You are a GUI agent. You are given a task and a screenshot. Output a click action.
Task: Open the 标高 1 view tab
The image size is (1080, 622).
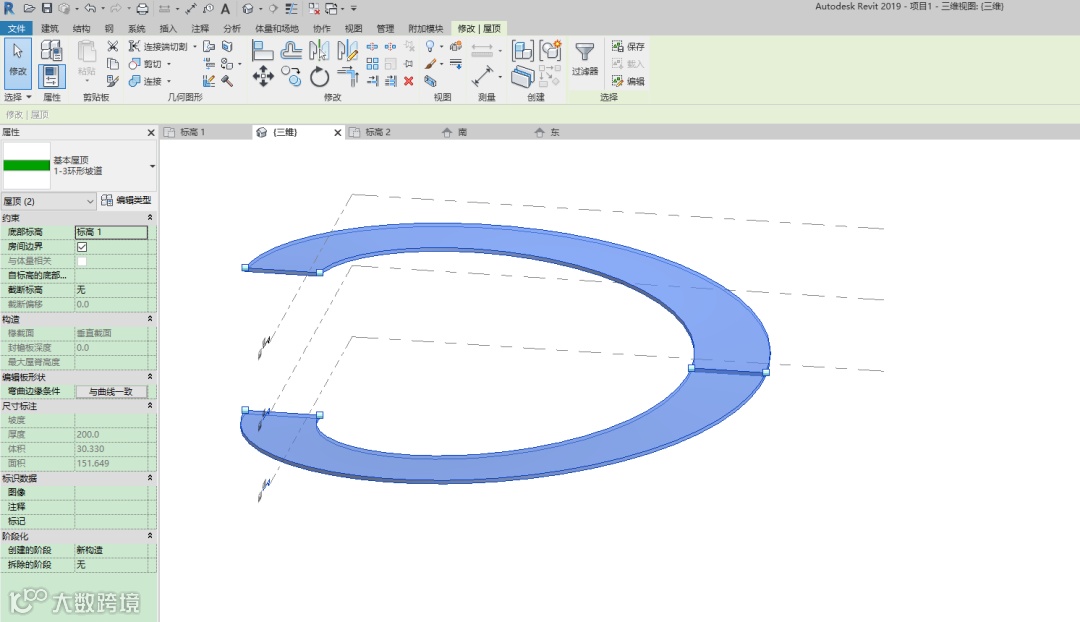pos(193,132)
